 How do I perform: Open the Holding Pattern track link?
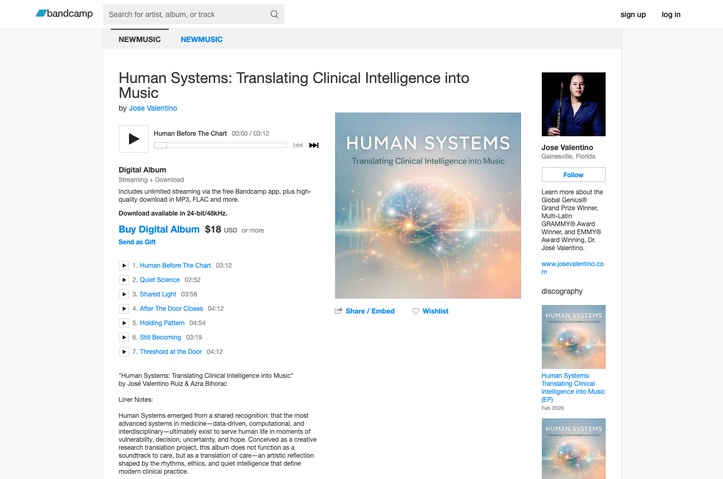(162, 323)
